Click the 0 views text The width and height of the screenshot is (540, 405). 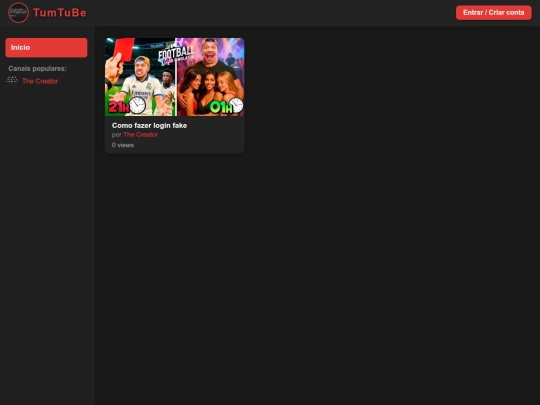tap(123, 145)
